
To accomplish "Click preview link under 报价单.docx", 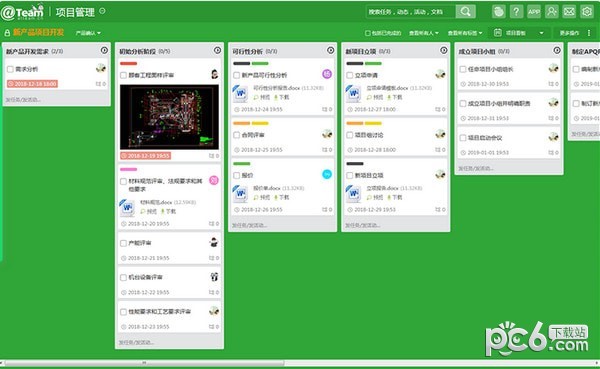I will 262,198.
